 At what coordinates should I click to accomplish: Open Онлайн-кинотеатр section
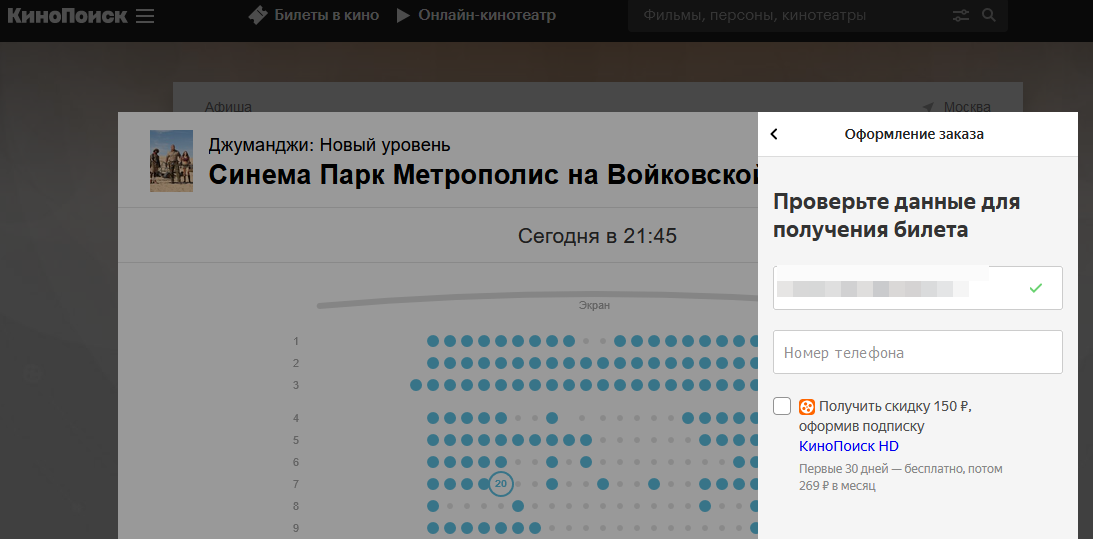tap(487, 15)
